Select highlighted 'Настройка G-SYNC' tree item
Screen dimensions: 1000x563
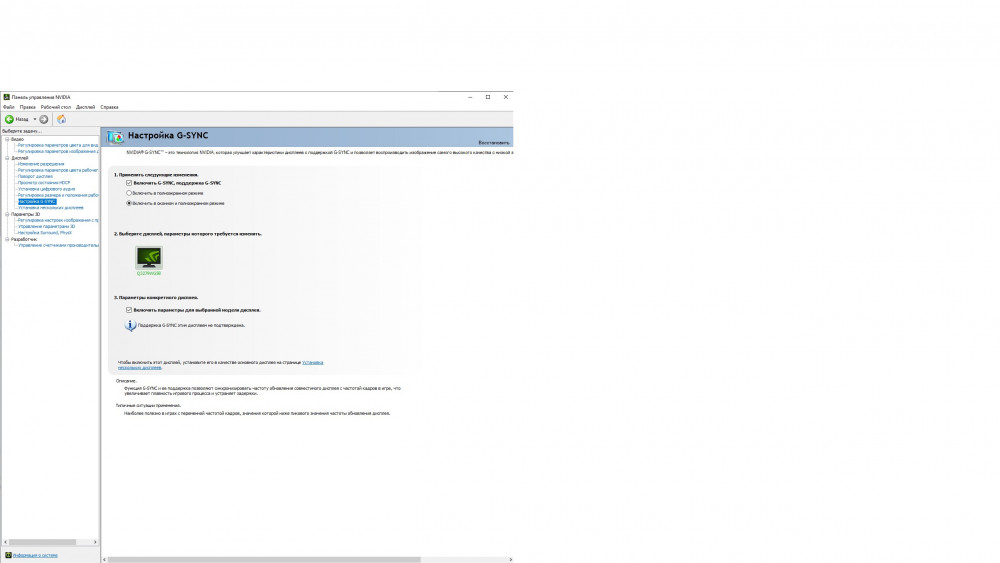pos(37,201)
